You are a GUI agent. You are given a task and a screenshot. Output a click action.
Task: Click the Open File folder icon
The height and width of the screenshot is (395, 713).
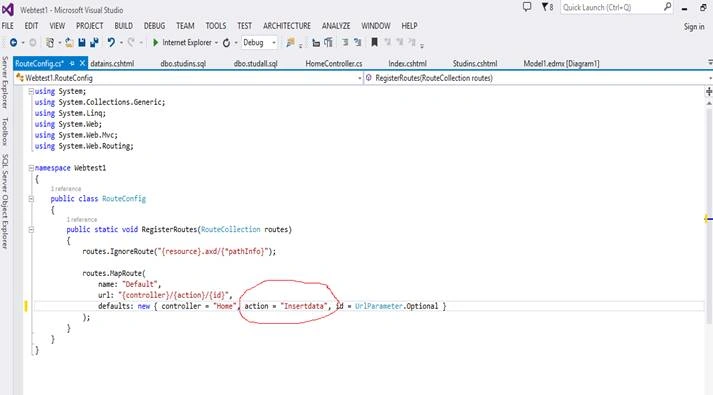click(69, 42)
